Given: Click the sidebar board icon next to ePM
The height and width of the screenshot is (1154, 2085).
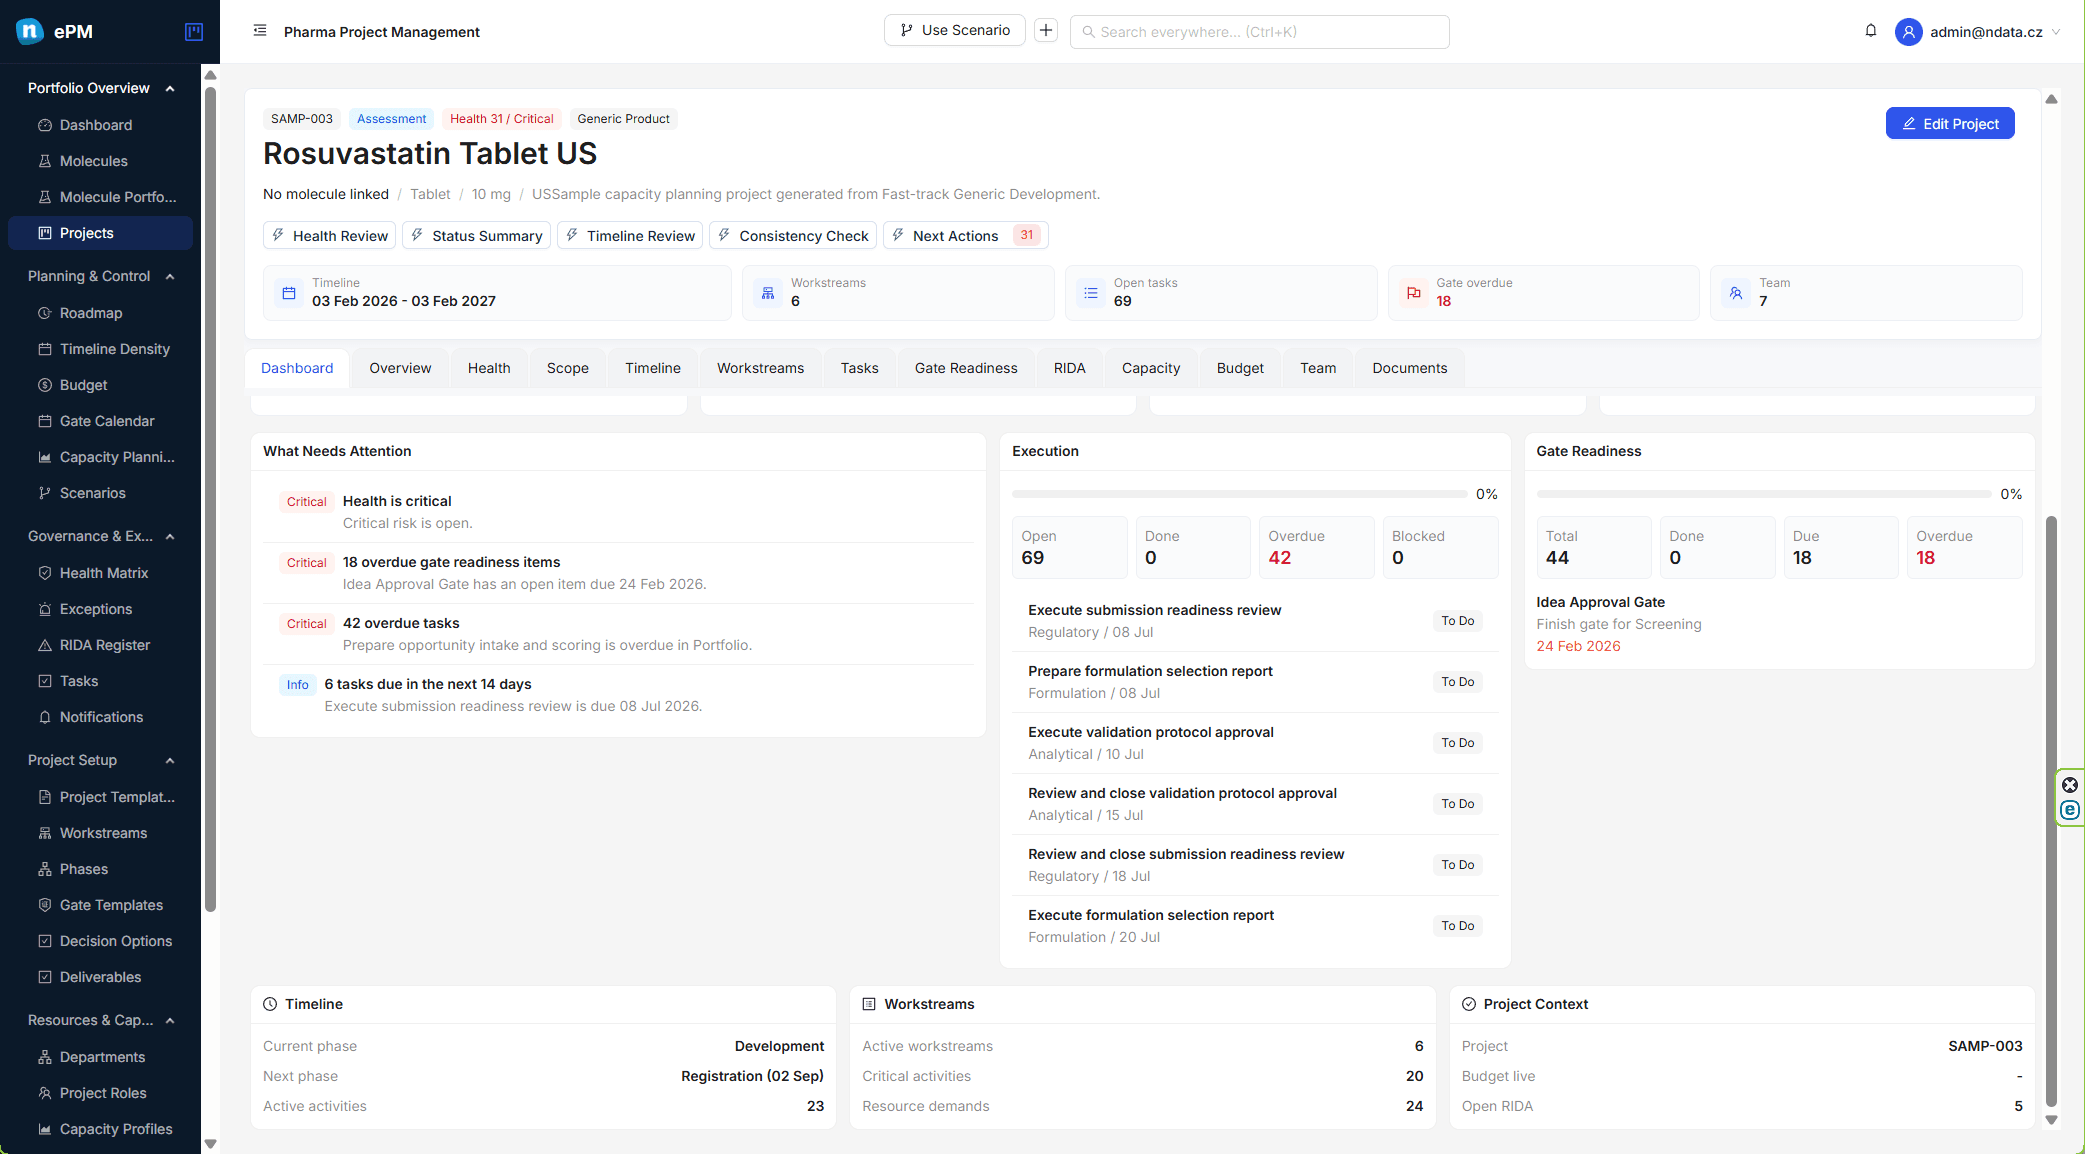Looking at the screenshot, I should tap(194, 32).
